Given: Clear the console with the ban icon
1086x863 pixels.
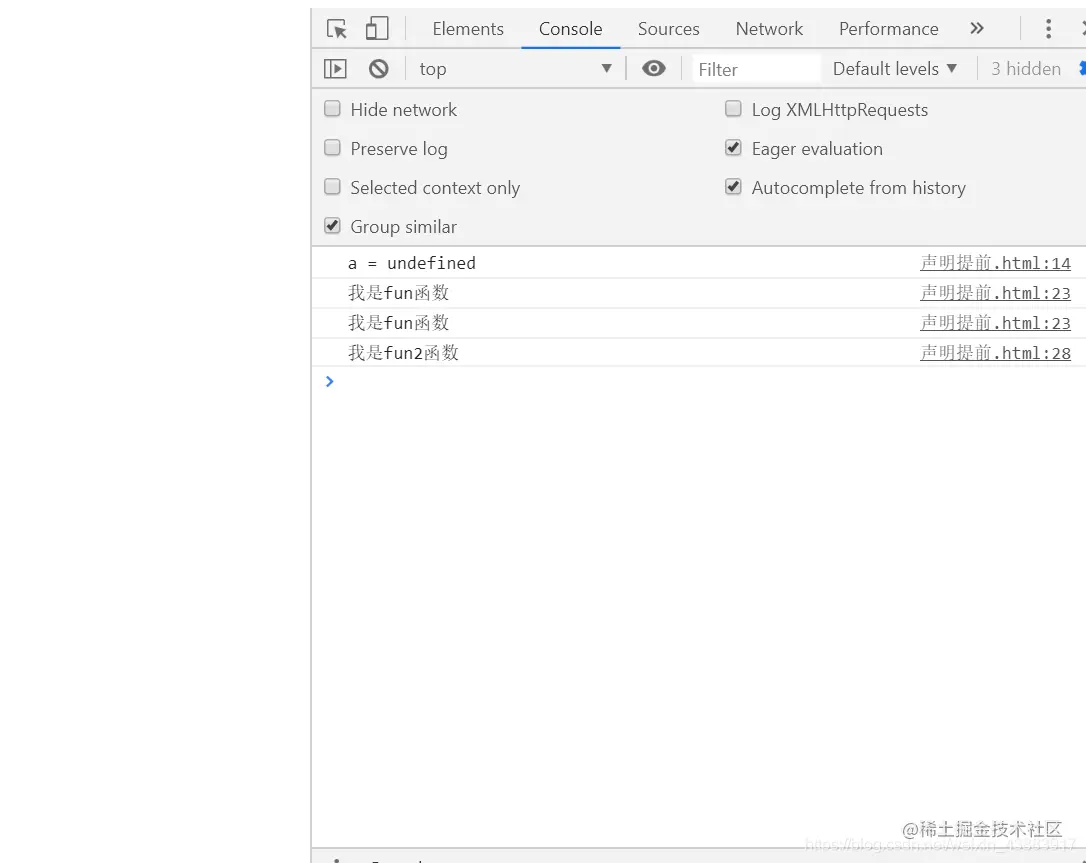Looking at the screenshot, I should 378,69.
